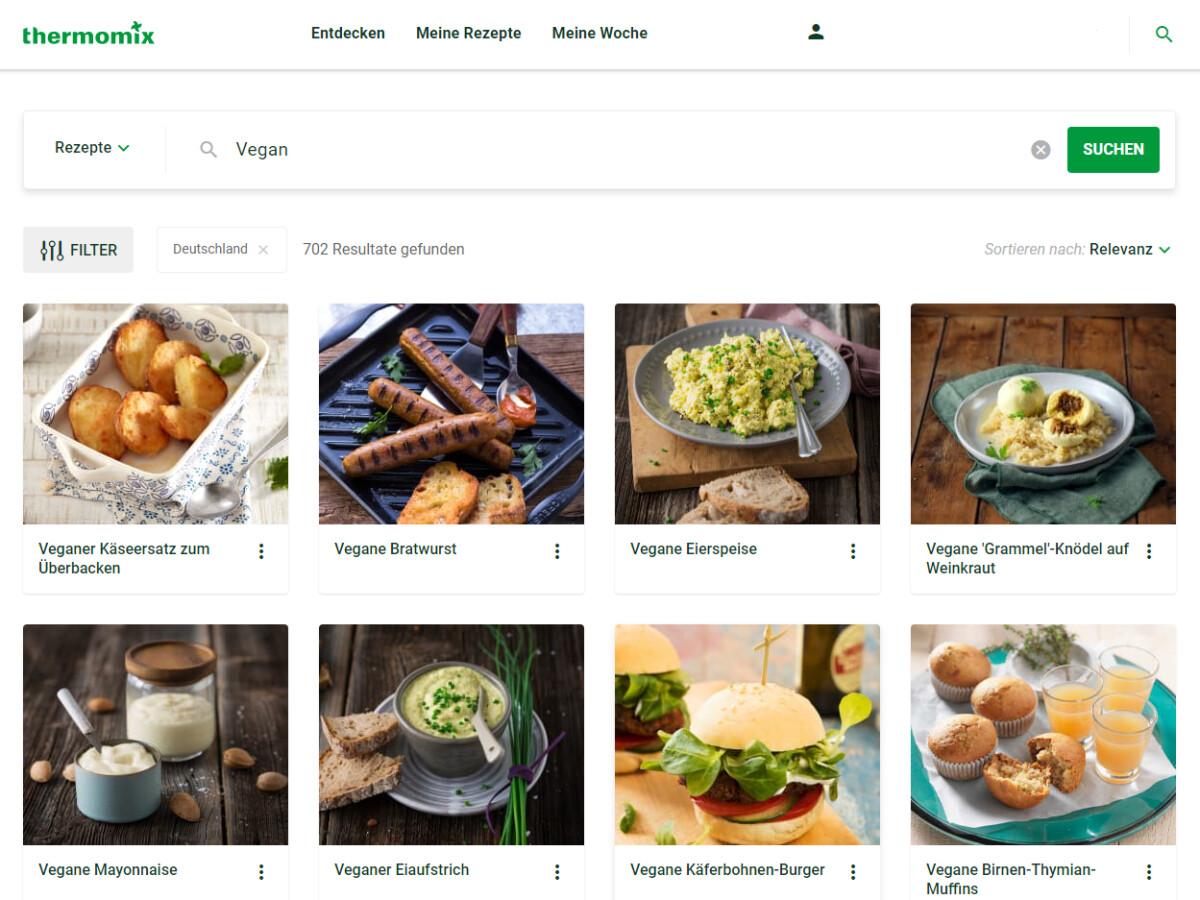Open the Vegane 'Grammel'-Knödel recipe thumbnail
1200x900 pixels.
[x=1043, y=414]
